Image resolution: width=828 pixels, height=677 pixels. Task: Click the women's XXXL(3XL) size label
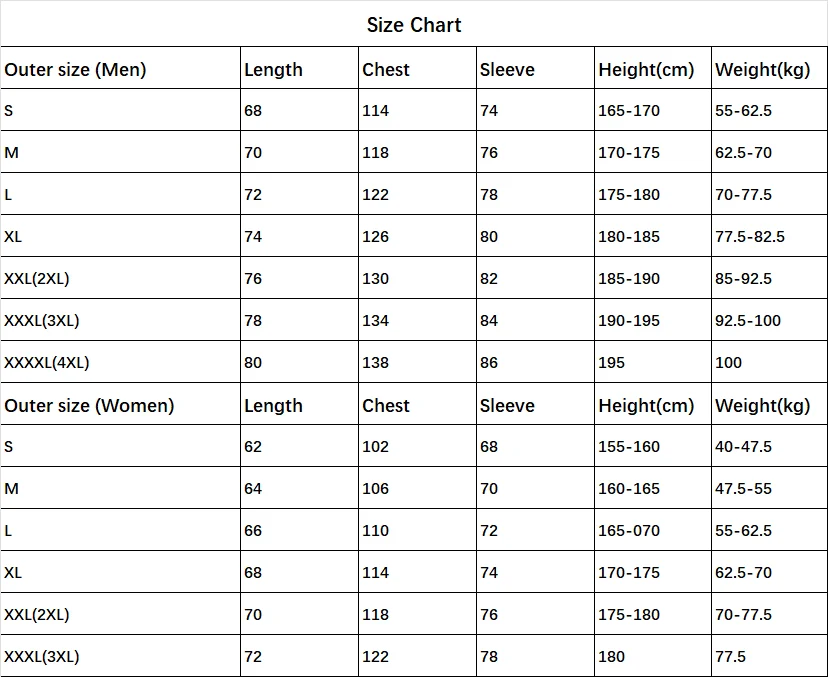[x=42, y=657]
